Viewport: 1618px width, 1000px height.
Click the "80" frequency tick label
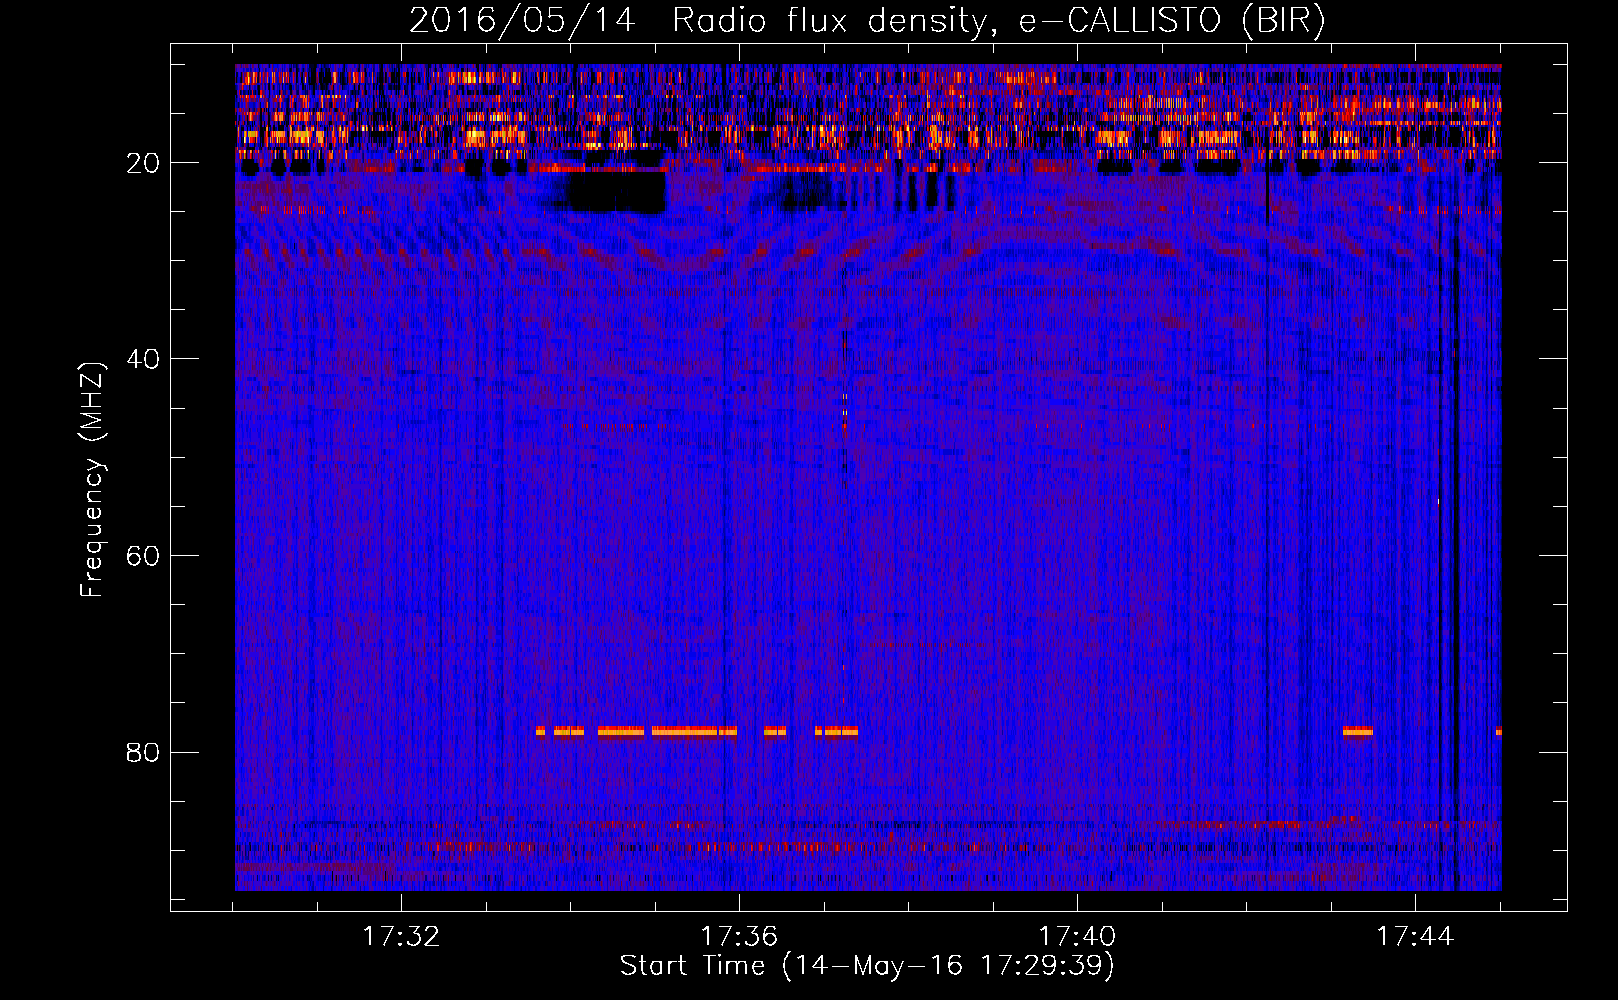[143, 752]
